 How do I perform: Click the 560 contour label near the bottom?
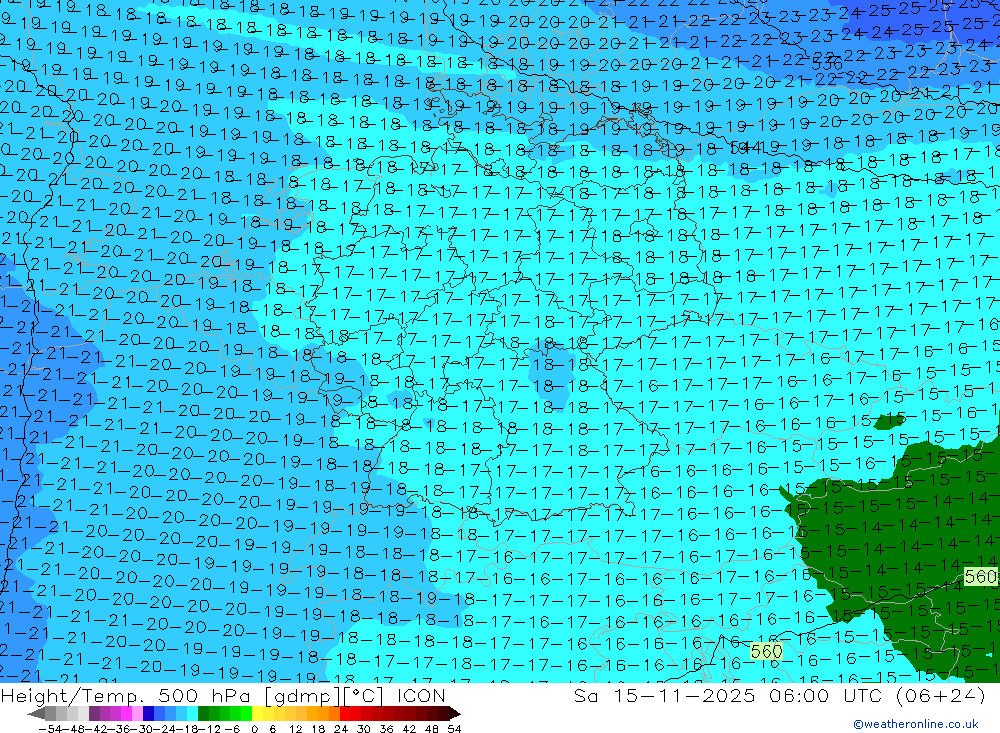click(766, 651)
